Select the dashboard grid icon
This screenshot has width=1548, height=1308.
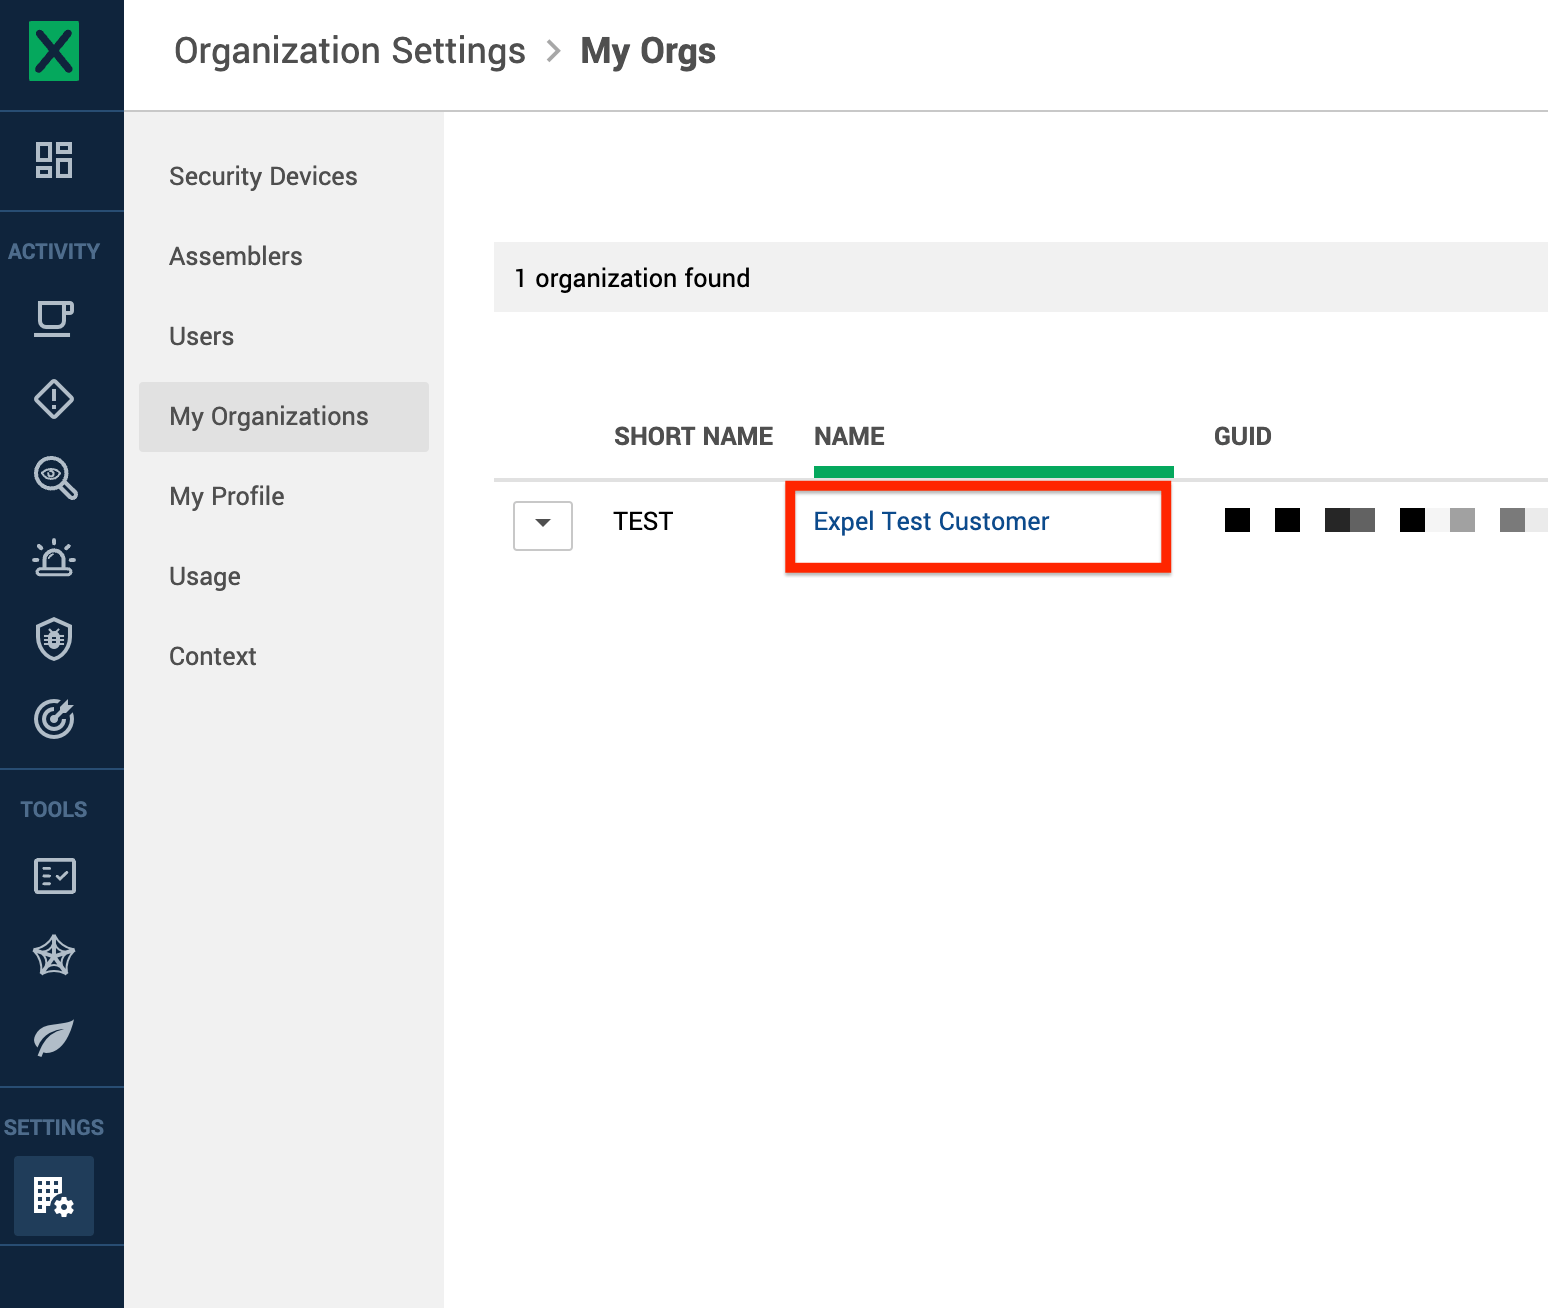54,160
